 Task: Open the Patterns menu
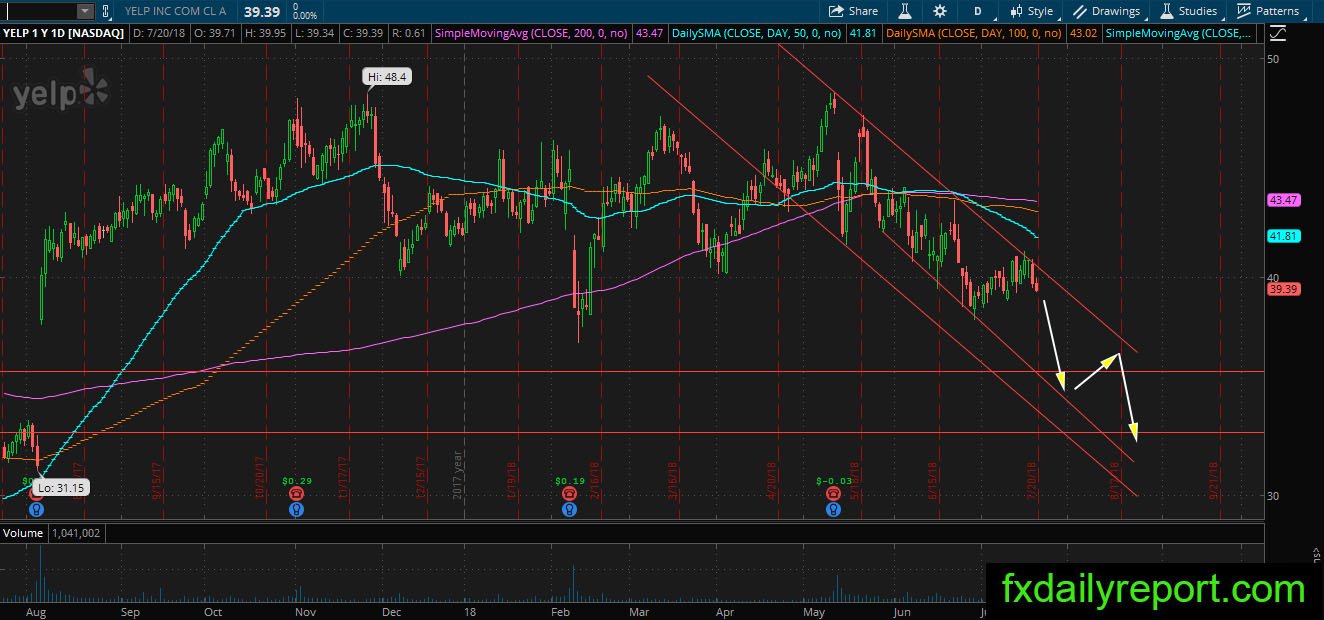point(1268,11)
